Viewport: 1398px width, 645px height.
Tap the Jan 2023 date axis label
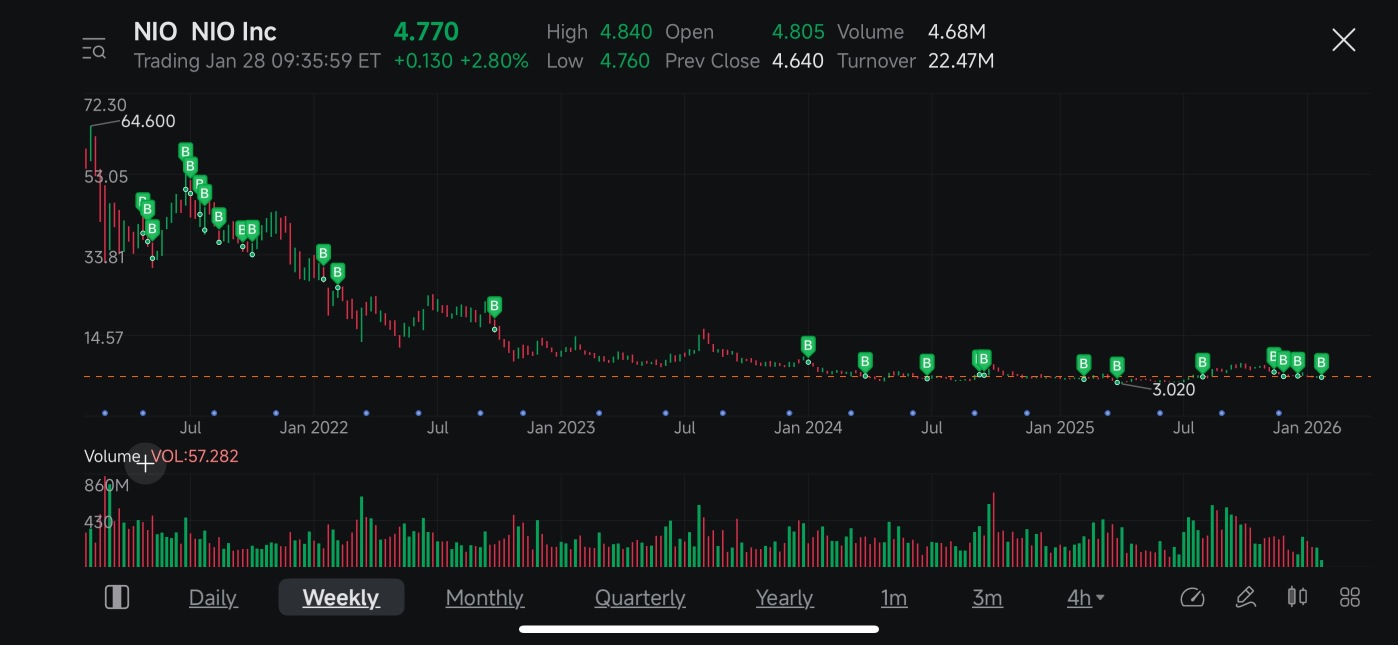click(x=561, y=428)
